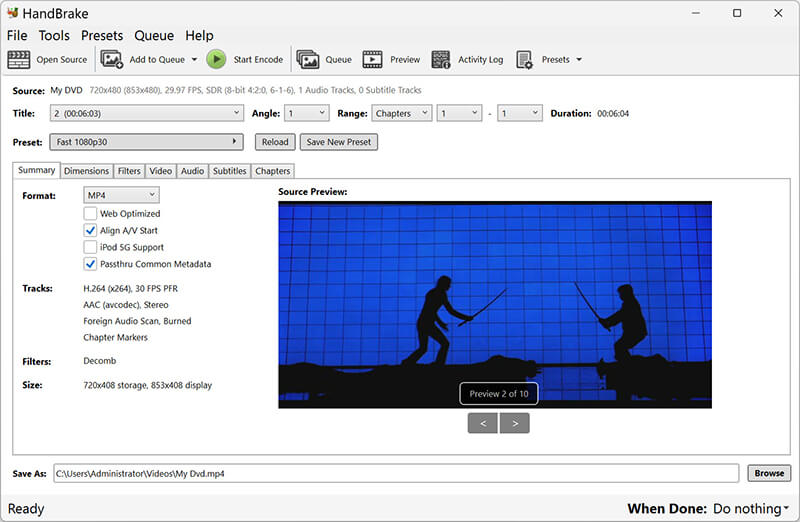Click the Preview filmstrip icon
The width and height of the screenshot is (800, 522).
click(x=372, y=60)
